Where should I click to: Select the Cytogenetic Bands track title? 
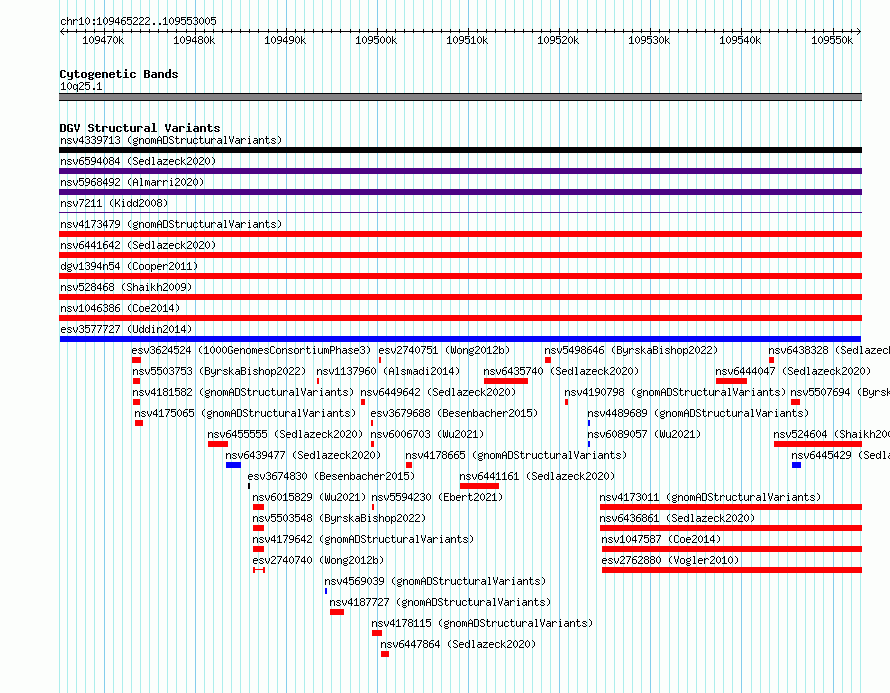[x=119, y=74]
